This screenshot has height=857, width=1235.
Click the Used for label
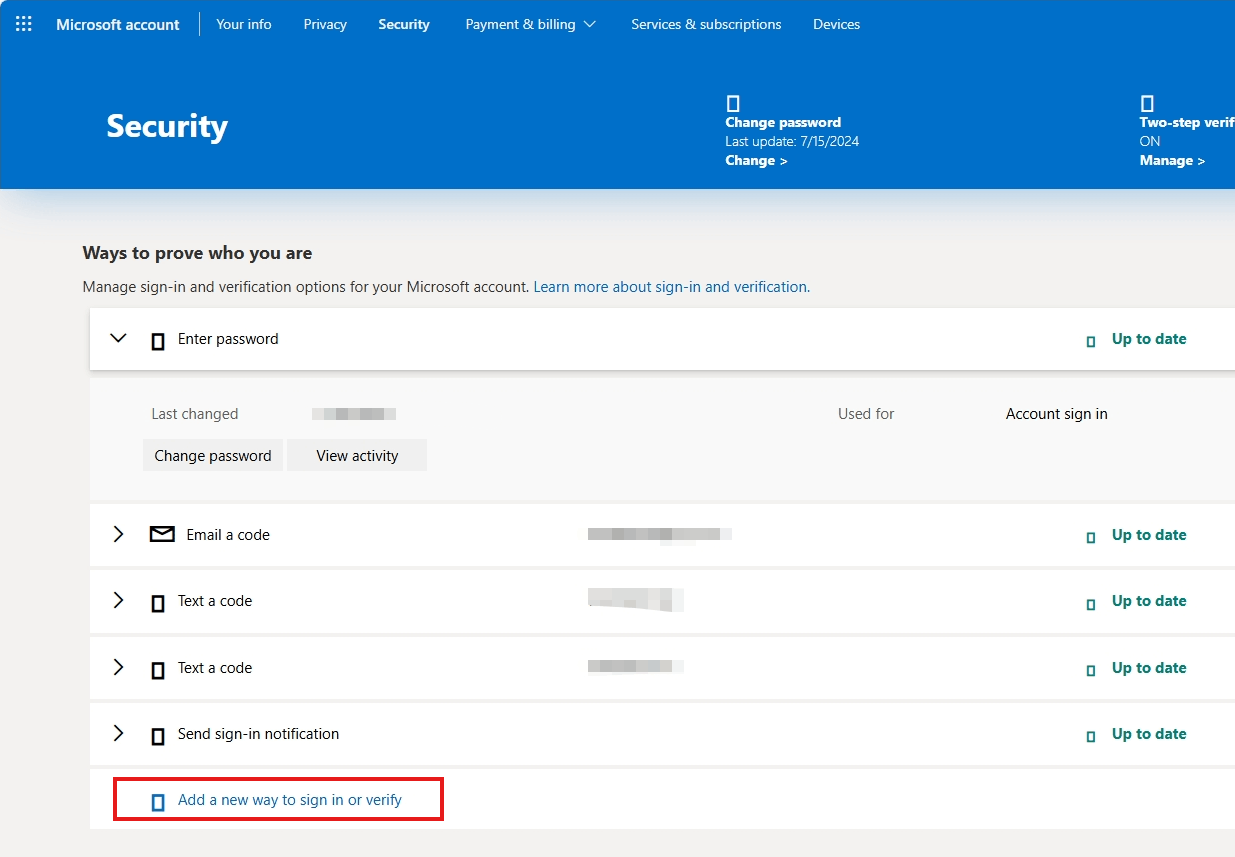pyautogui.click(x=866, y=414)
